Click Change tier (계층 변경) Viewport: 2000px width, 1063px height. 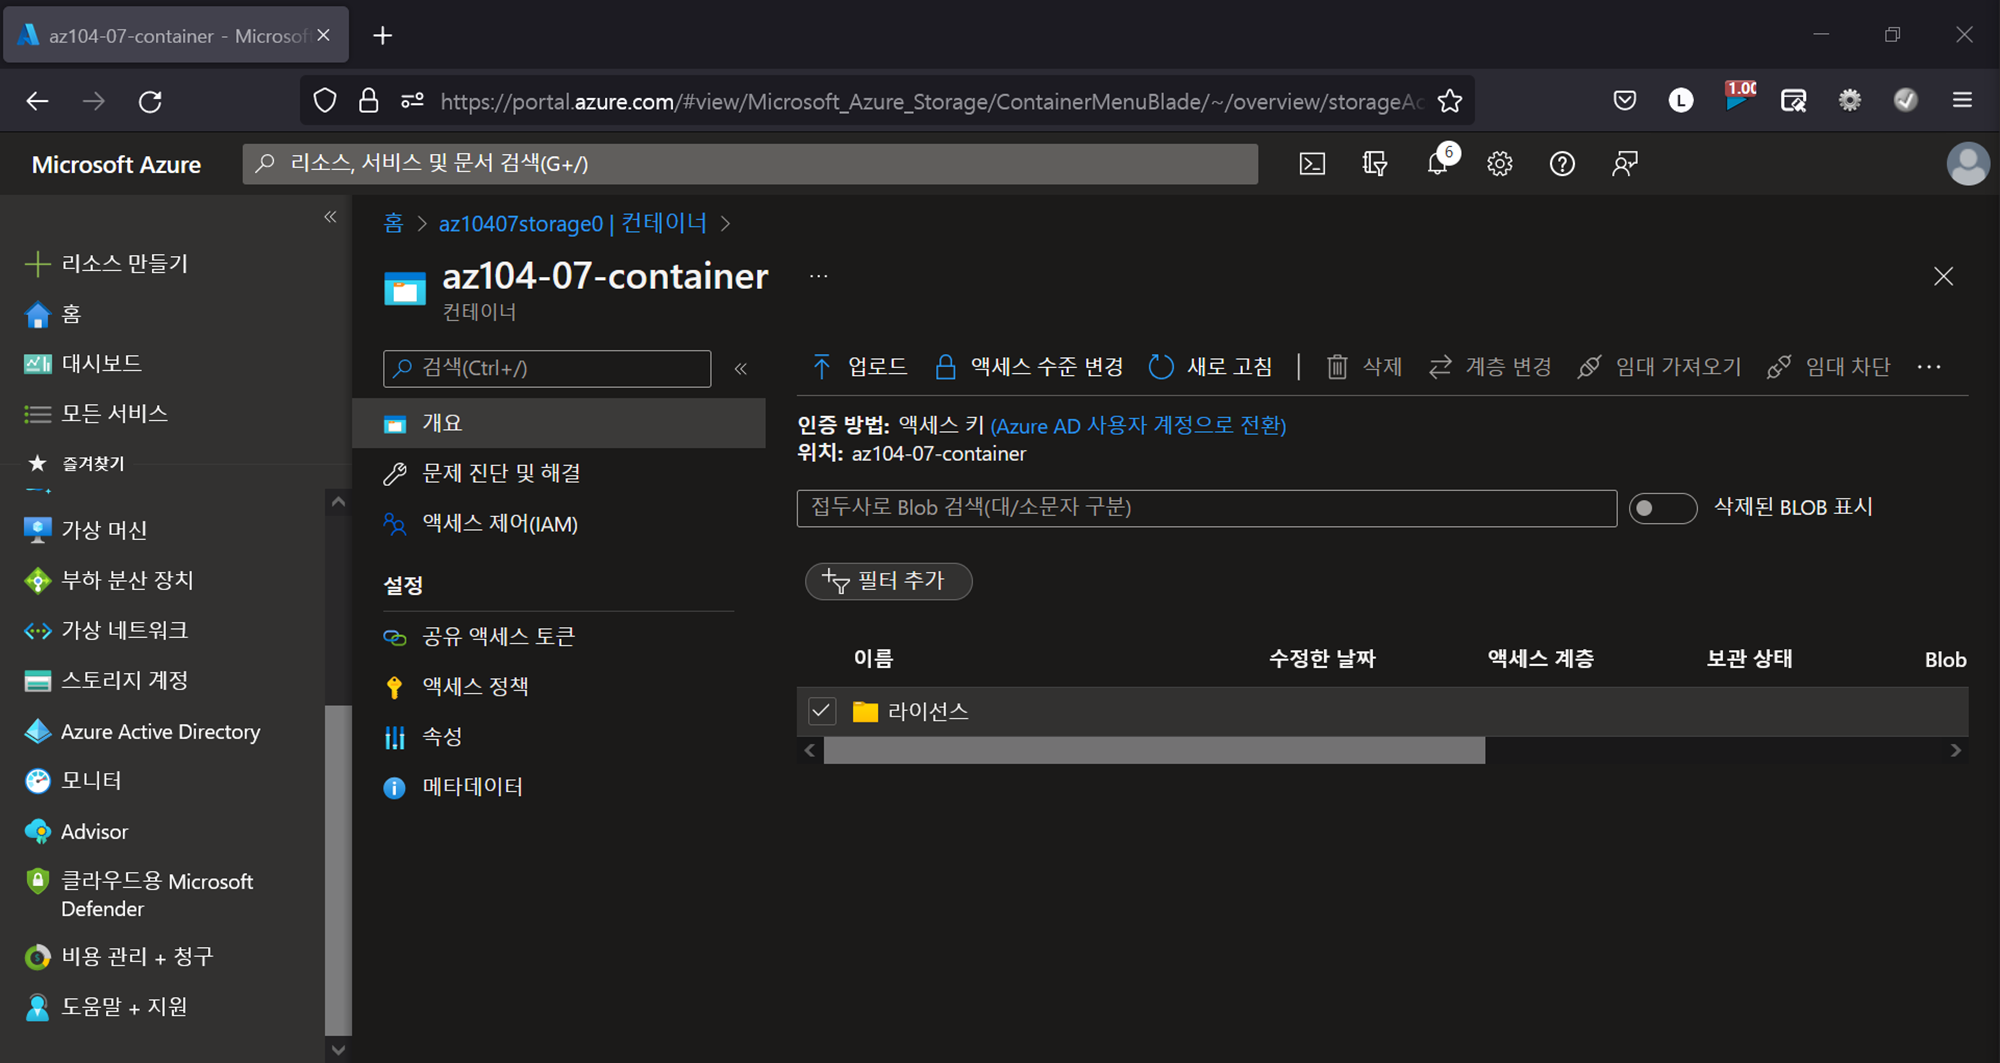coord(1490,367)
